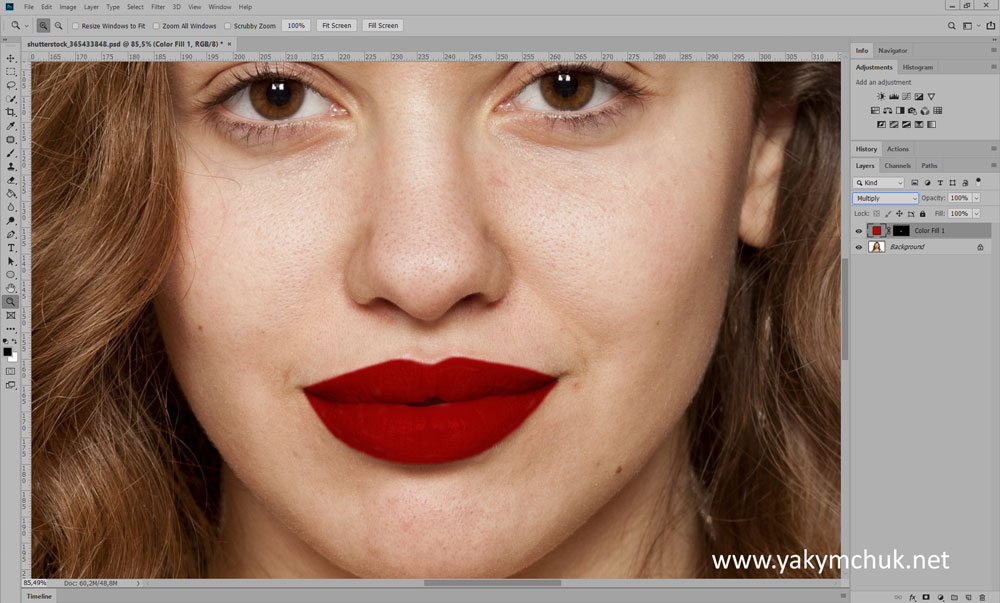The height and width of the screenshot is (603, 1000).
Task: Select the Zoom tool in toolbar
Action: [11, 302]
